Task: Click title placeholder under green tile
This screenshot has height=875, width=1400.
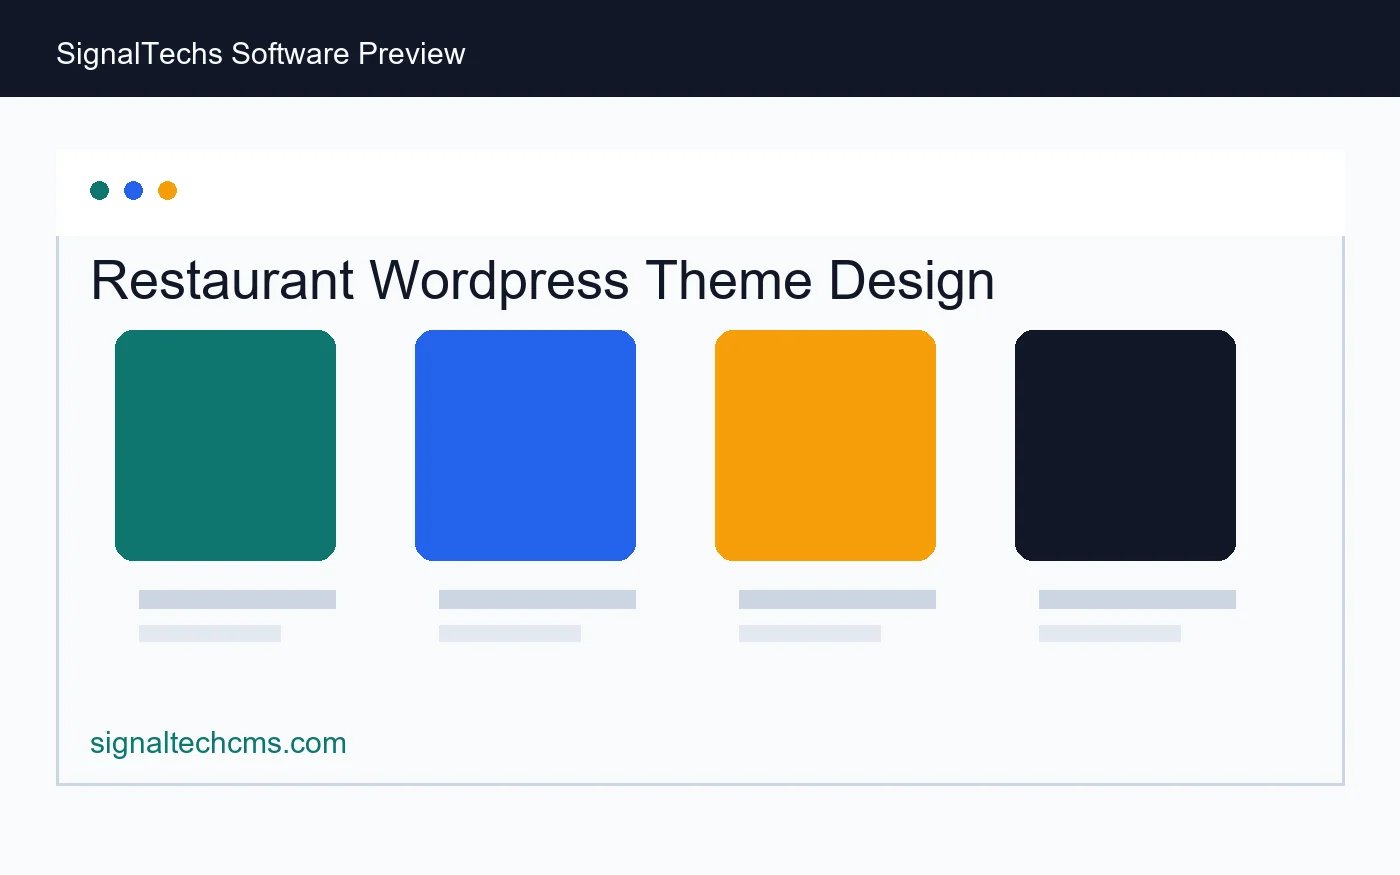Action: click(x=237, y=599)
